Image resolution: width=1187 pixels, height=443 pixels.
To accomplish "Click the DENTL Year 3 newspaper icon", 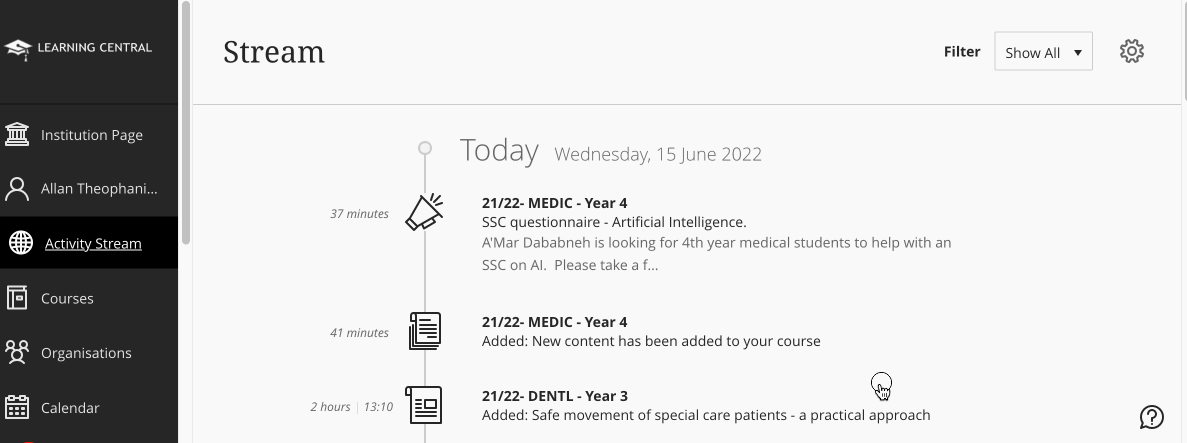I will [424, 405].
